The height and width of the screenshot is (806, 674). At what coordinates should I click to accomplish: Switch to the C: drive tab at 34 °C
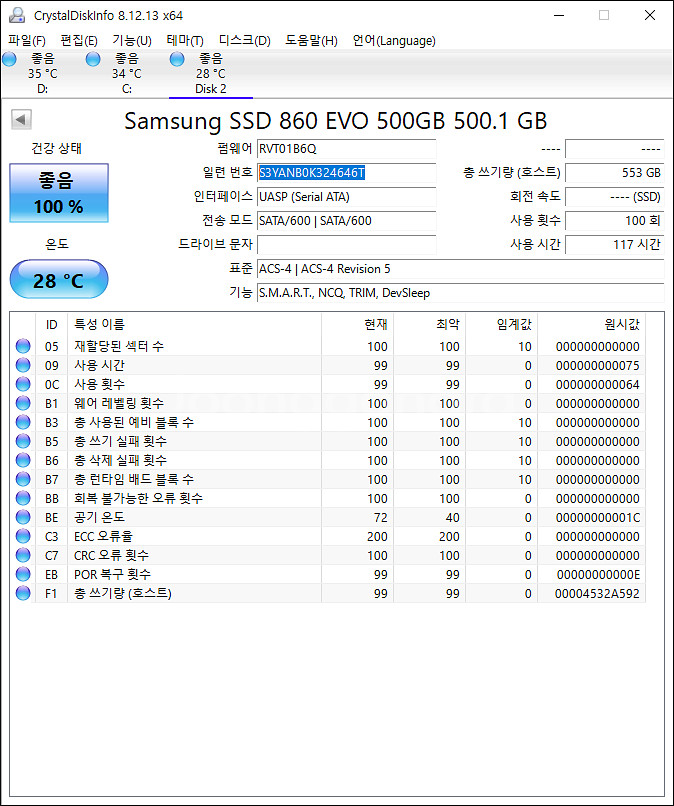[126, 74]
